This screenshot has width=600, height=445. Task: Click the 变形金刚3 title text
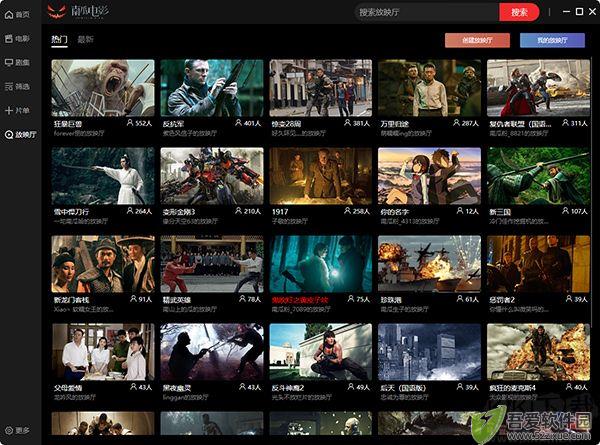click(179, 212)
